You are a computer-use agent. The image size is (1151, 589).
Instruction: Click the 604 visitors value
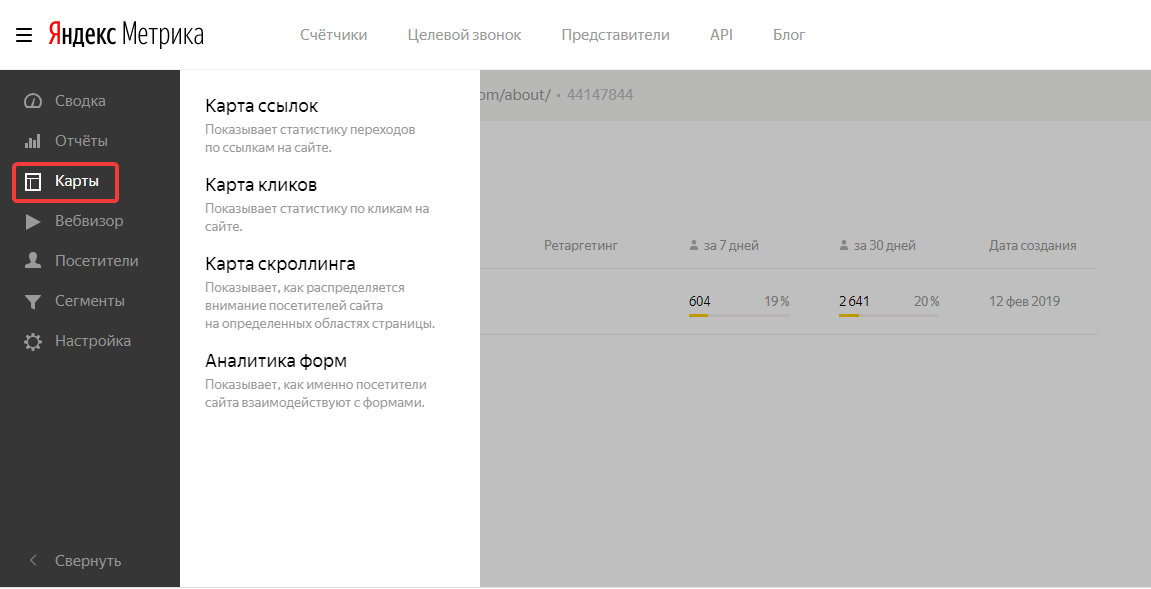[x=700, y=301]
